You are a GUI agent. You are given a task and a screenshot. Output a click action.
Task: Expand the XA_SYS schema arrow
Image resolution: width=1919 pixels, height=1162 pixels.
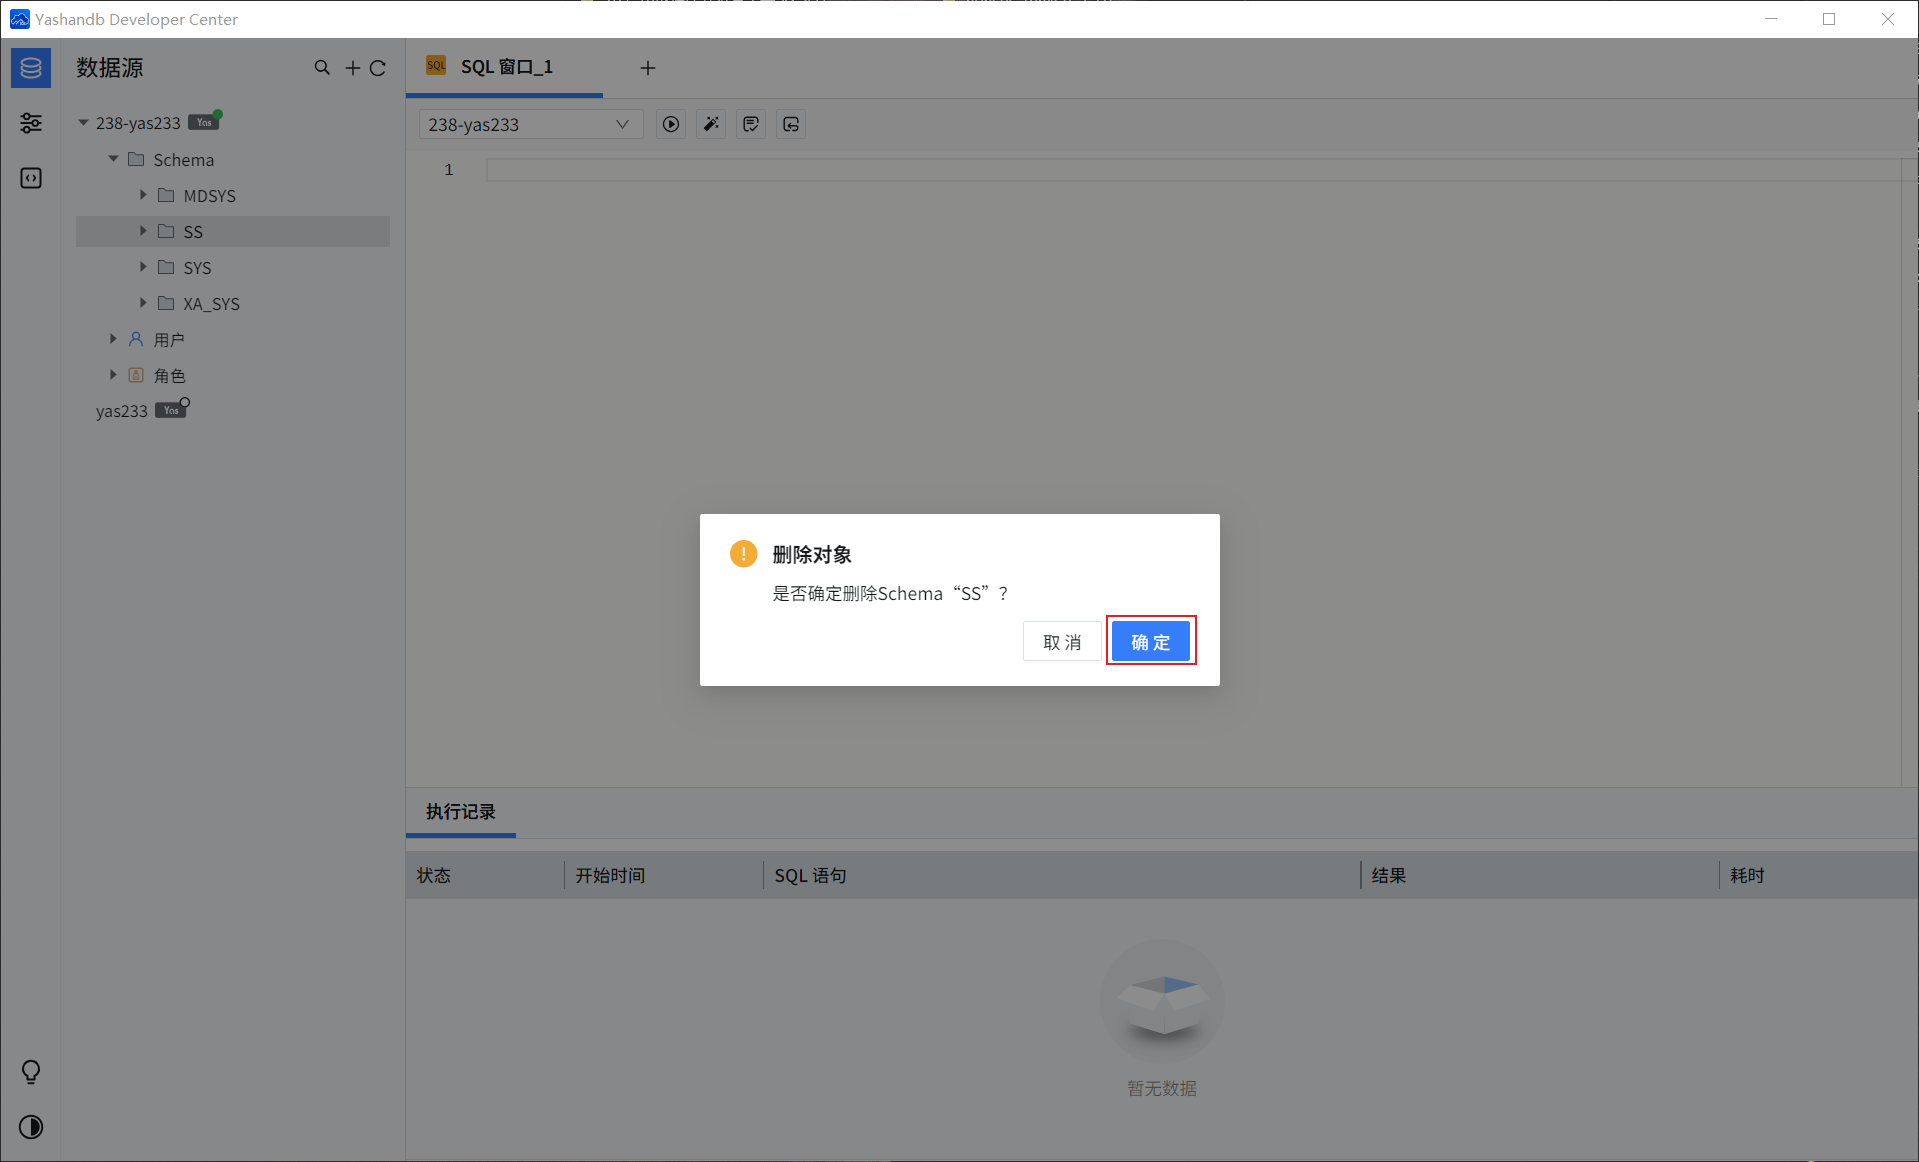coord(143,303)
